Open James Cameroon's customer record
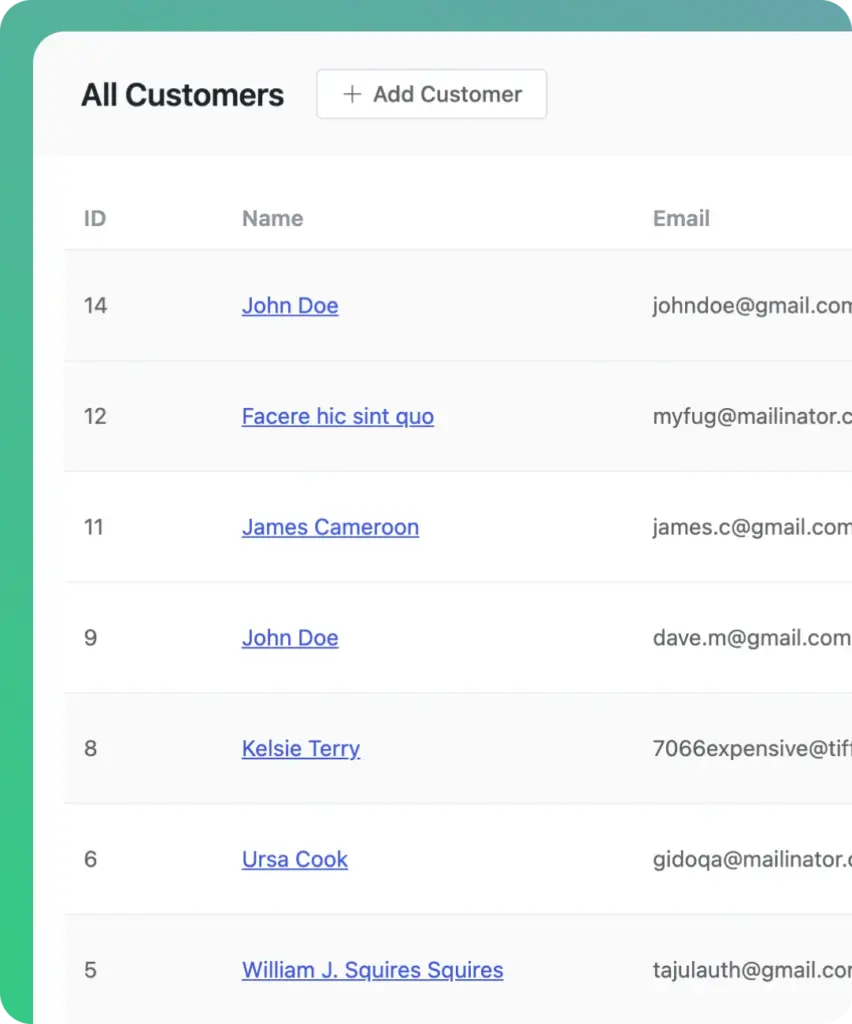This screenshot has height=1024, width=852. coord(330,527)
